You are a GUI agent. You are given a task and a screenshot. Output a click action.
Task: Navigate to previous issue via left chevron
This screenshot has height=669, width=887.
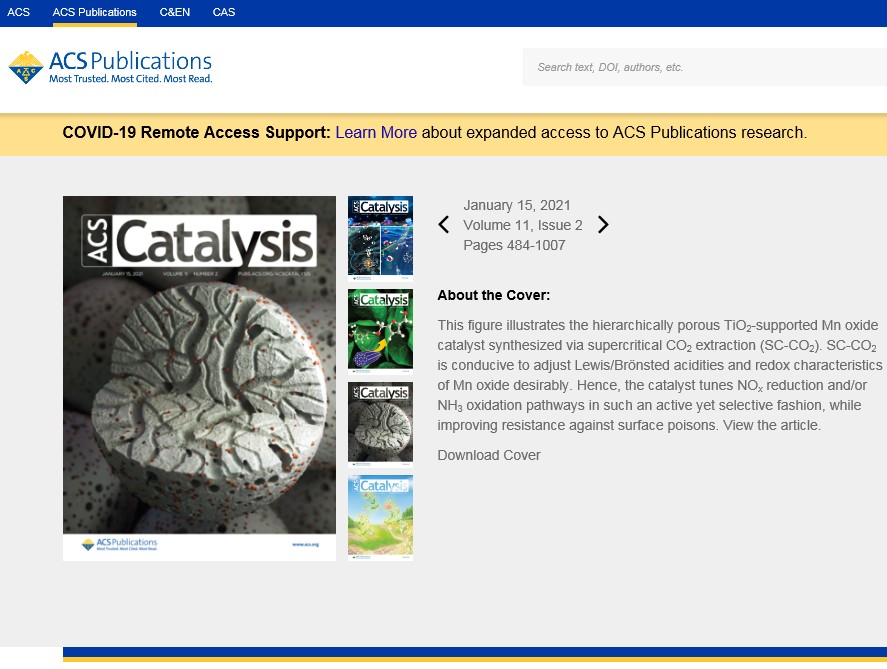pyautogui.click(x=443, y=225)
